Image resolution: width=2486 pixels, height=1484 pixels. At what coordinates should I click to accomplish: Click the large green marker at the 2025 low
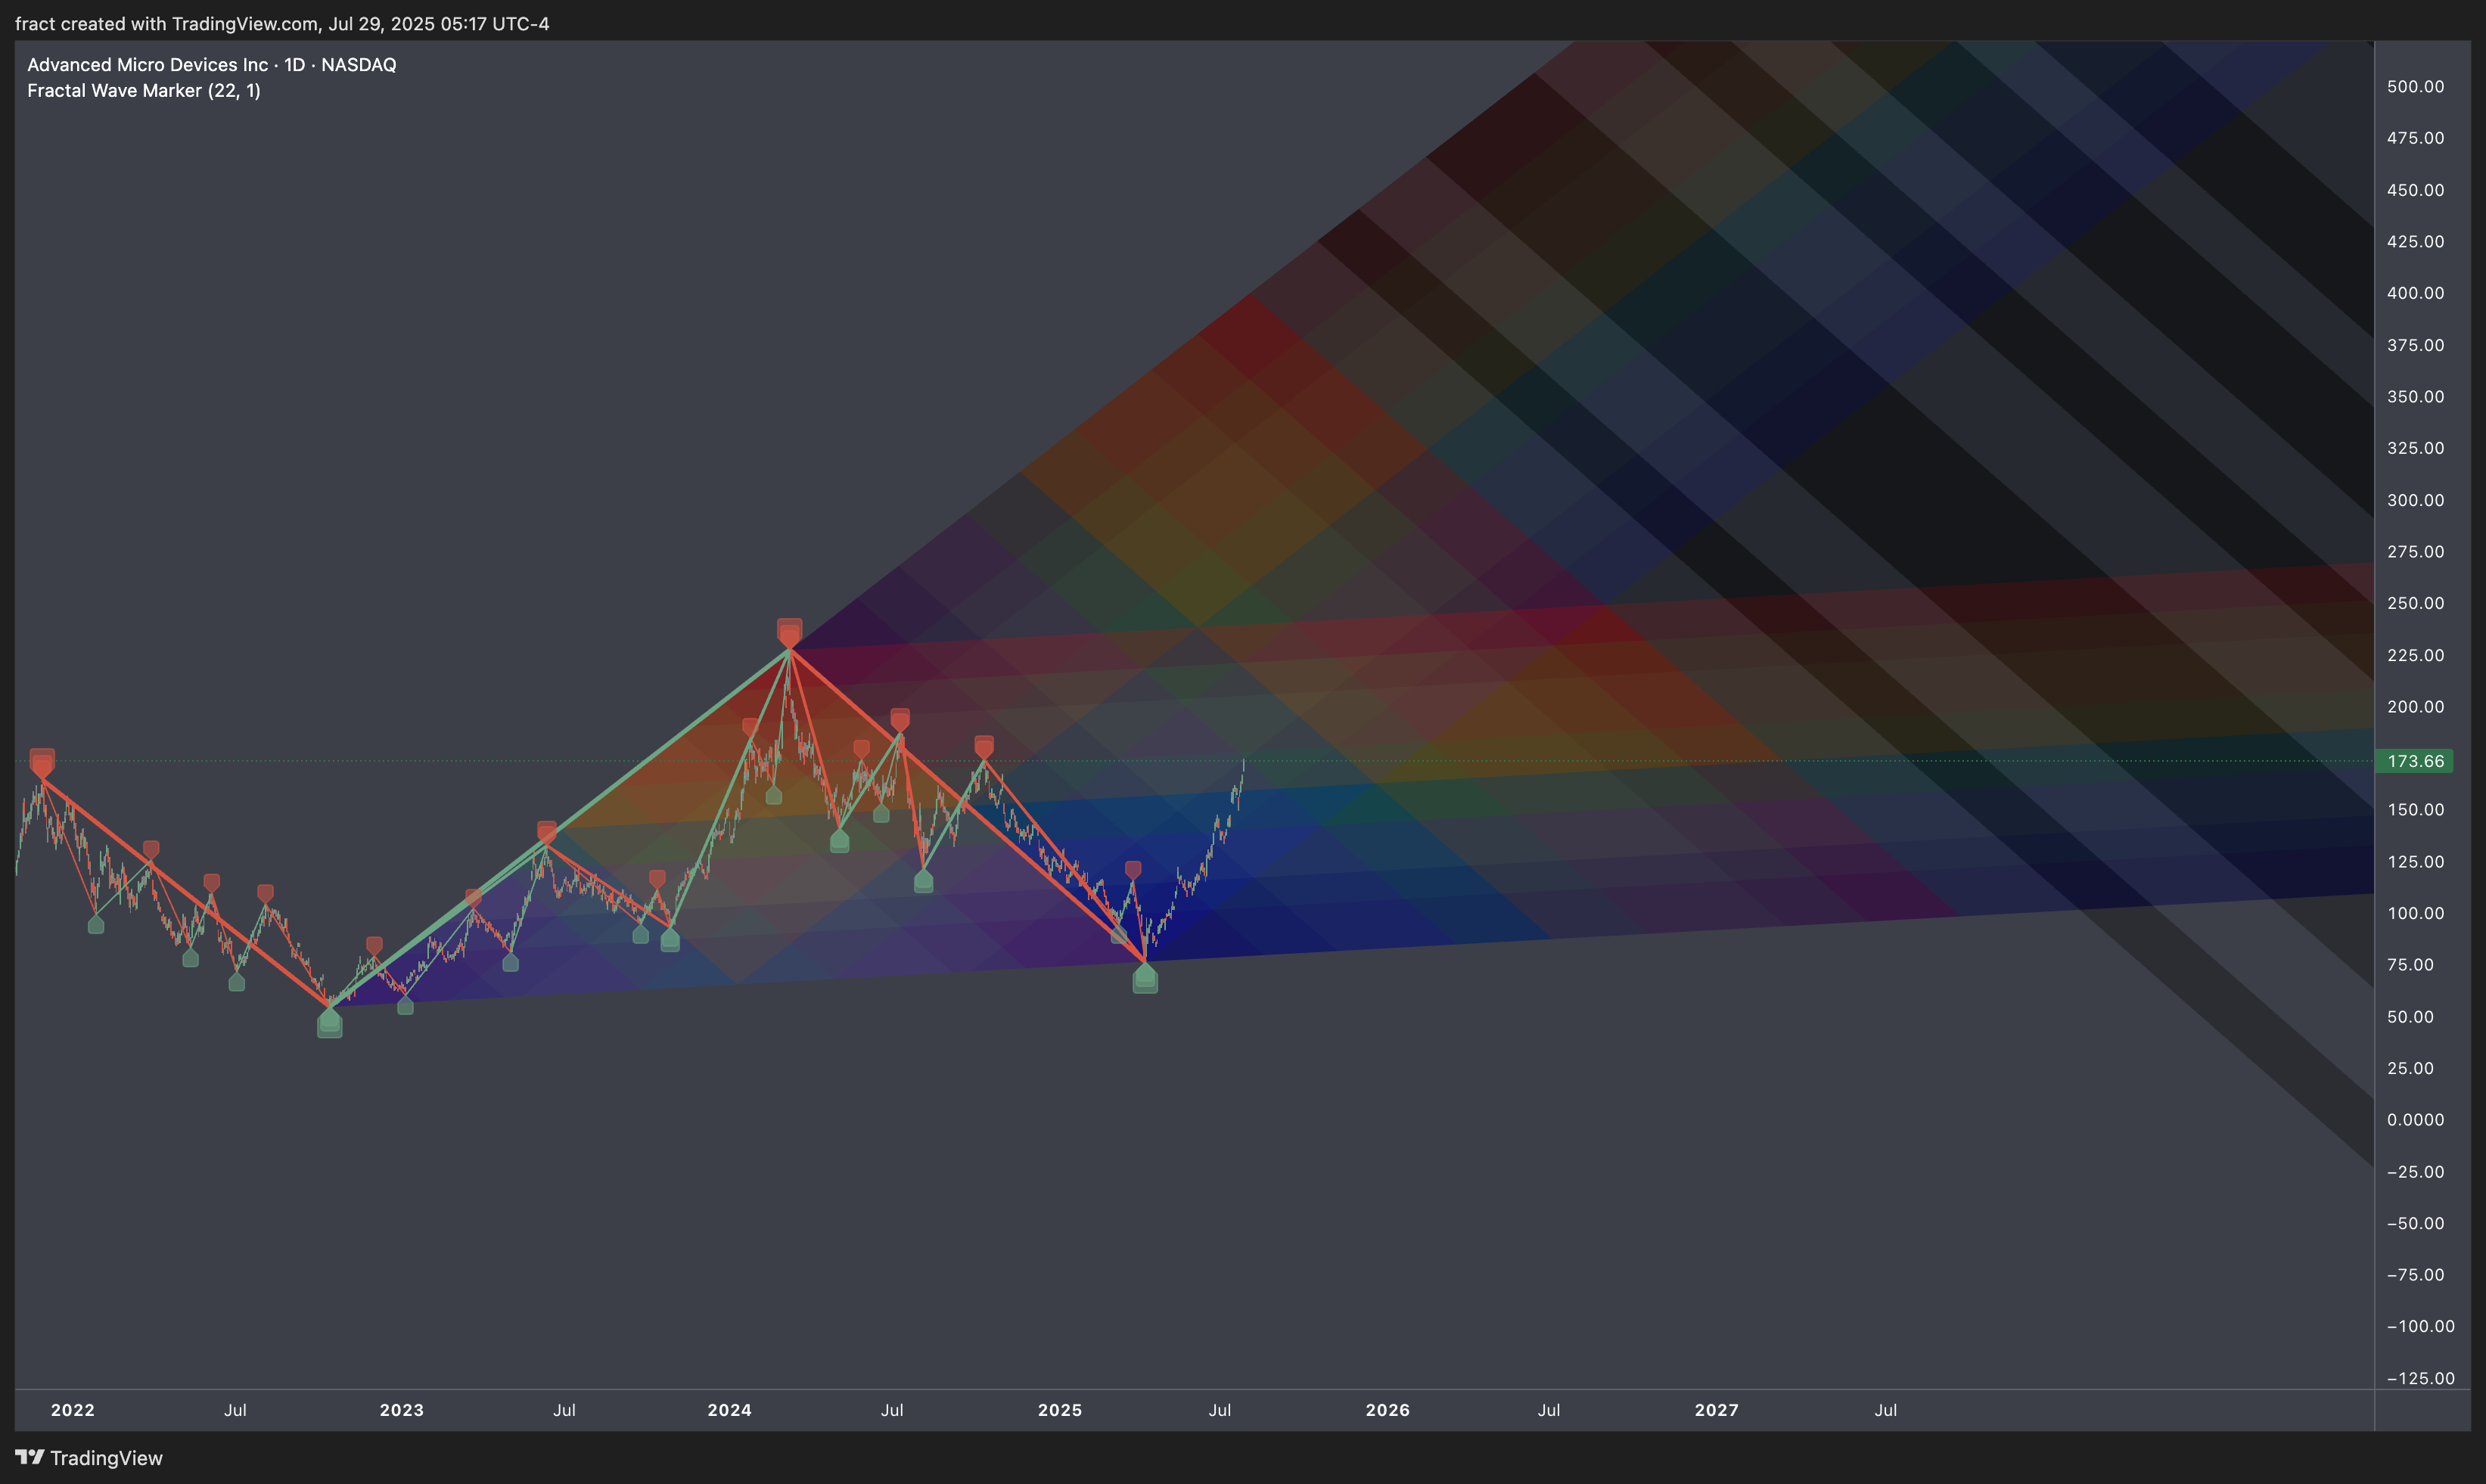pyautogui.click(x=1145, y=978)
